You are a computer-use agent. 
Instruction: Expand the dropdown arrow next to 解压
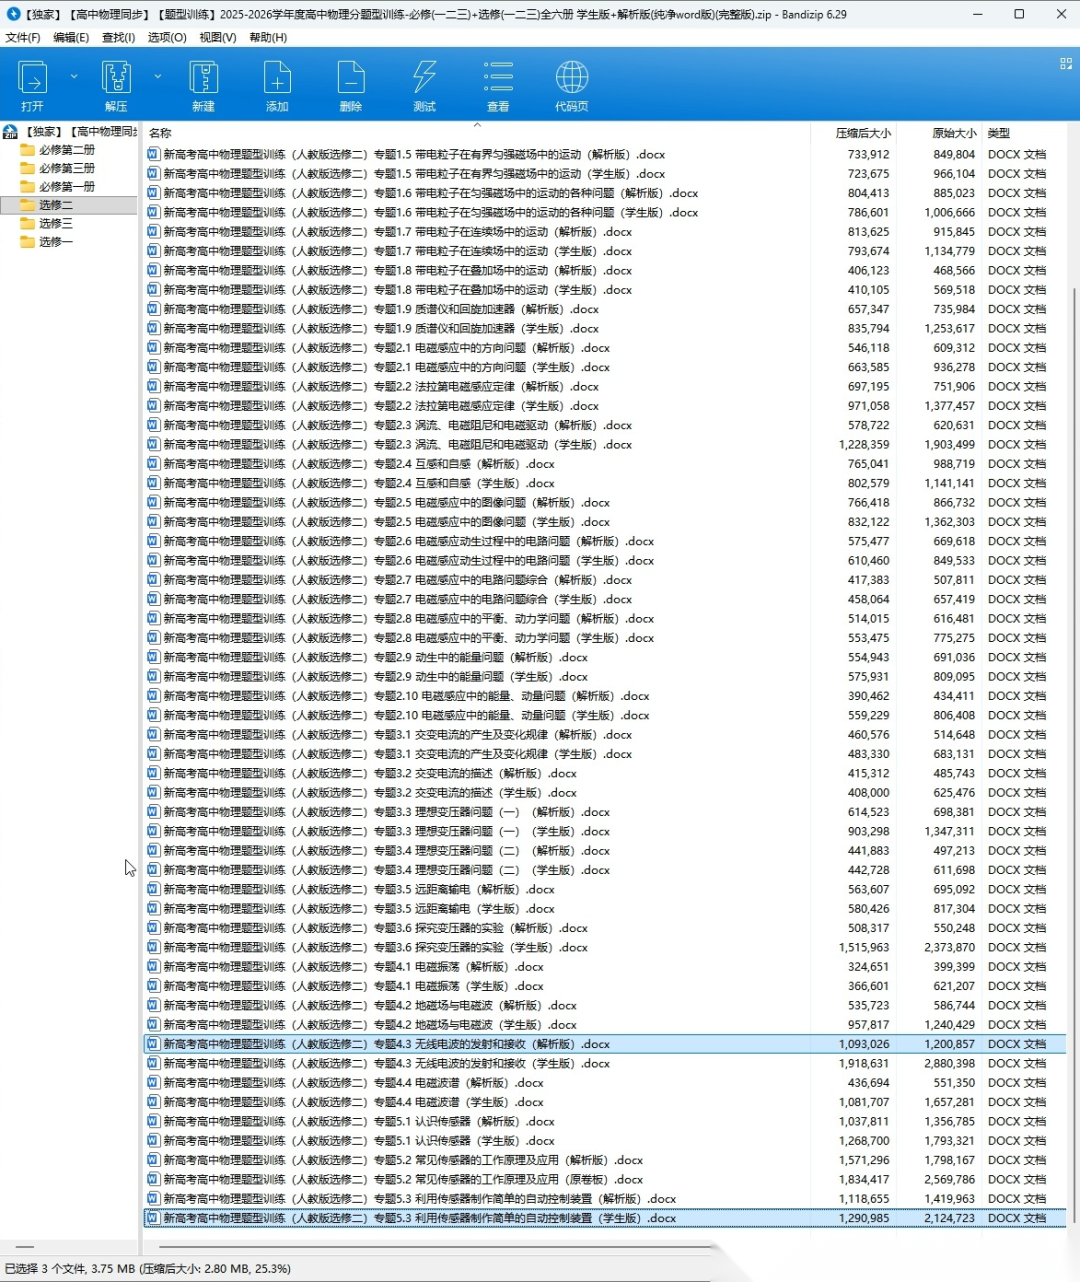point(158,76)
